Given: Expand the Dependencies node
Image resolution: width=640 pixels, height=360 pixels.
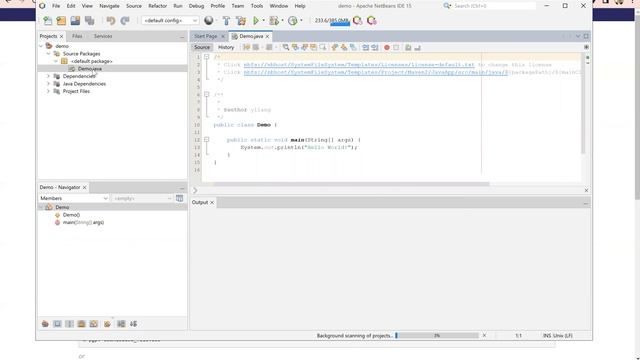Looking at the screenshot, I should point(48,76).
